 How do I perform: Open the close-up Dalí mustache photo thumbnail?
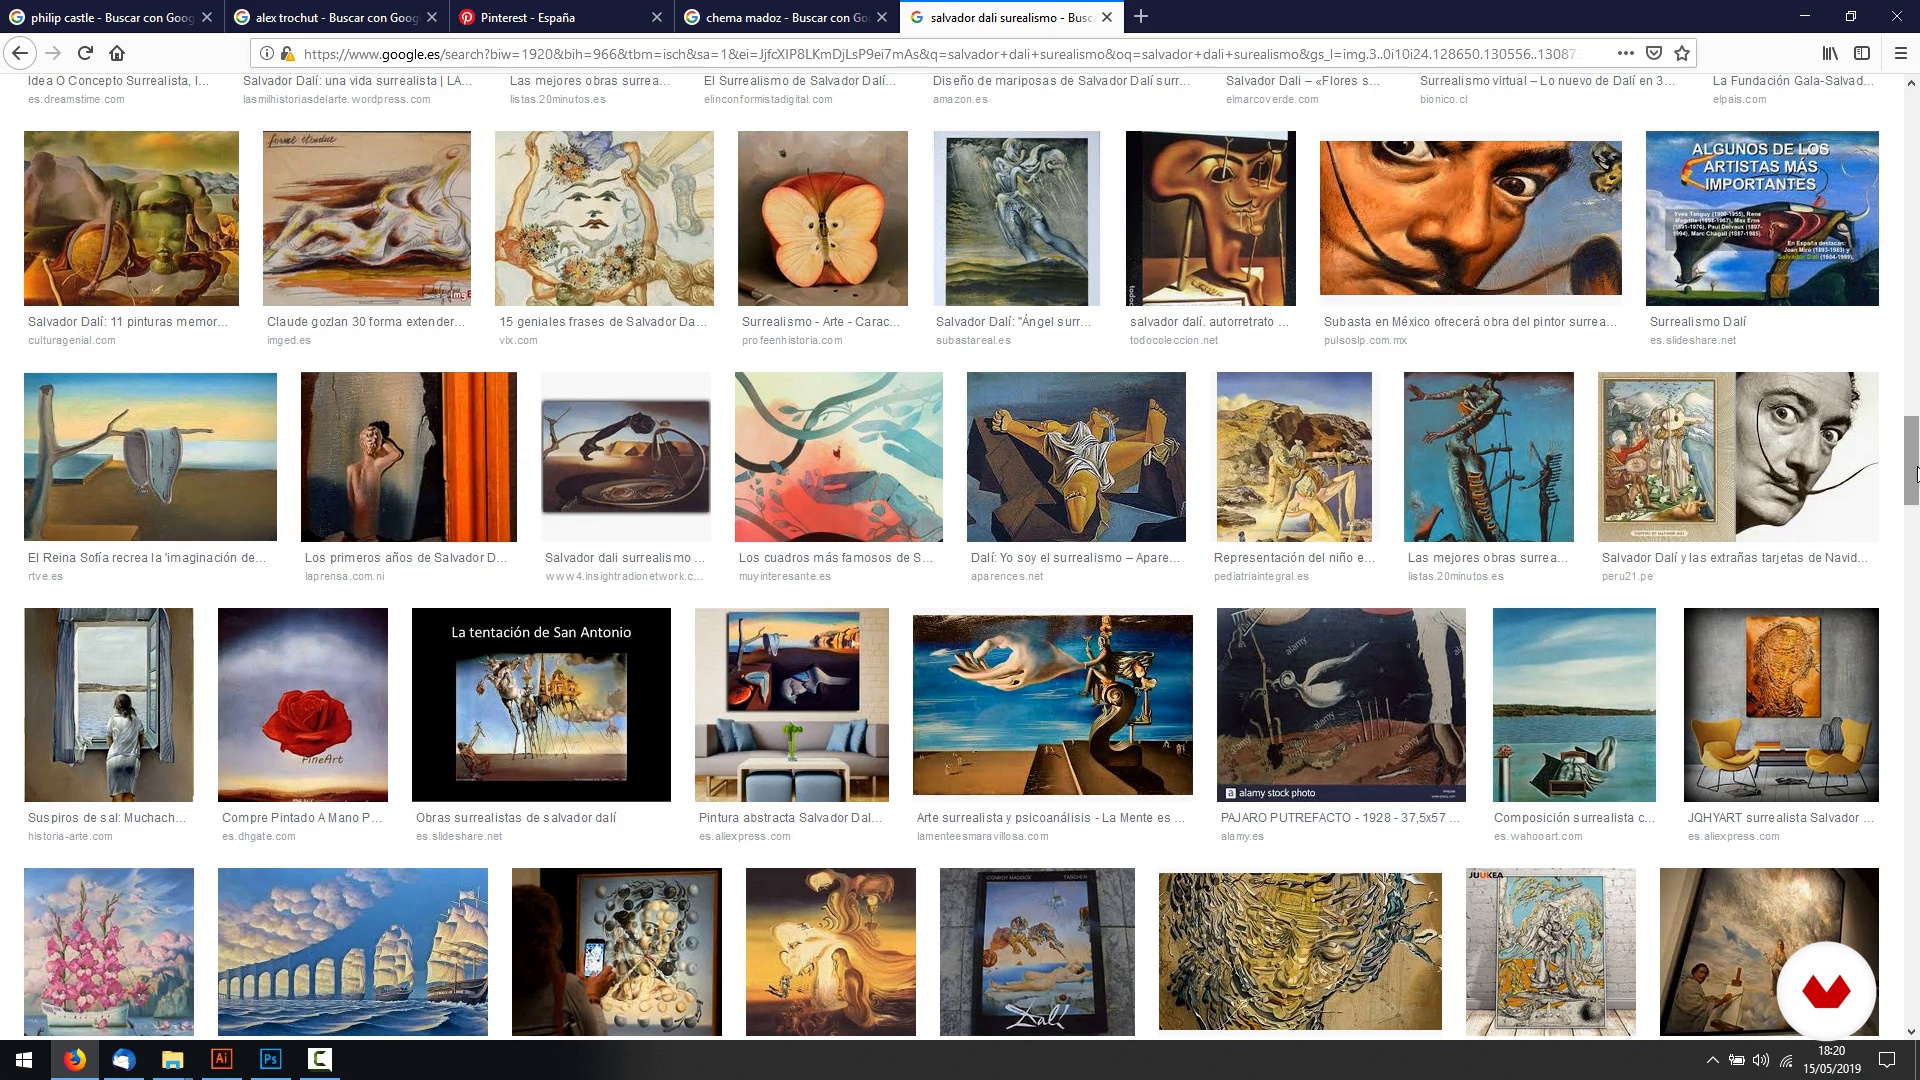click(x=1471, y=218)
